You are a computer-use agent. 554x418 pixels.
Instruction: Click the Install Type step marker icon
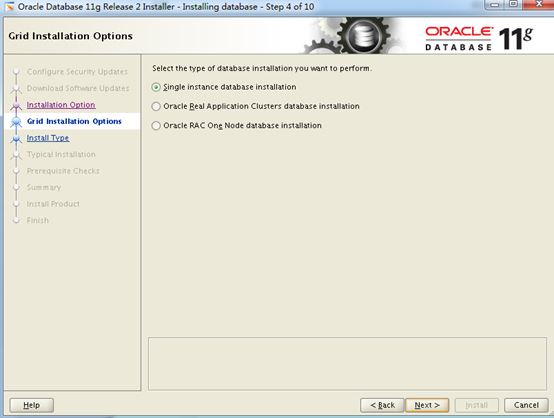tap(16, 139)
